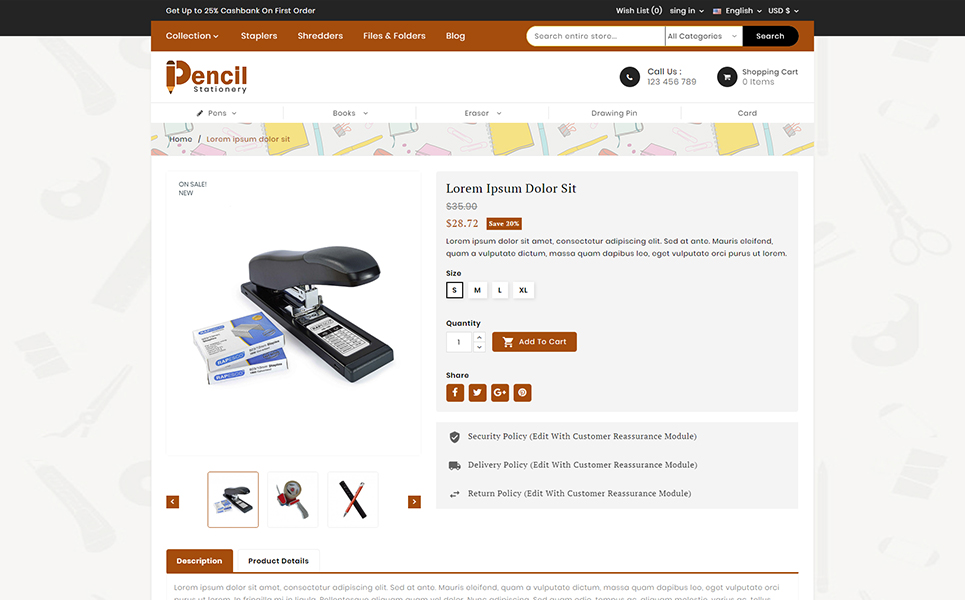Increase quantity with up arrow

(x=479, y=337)
